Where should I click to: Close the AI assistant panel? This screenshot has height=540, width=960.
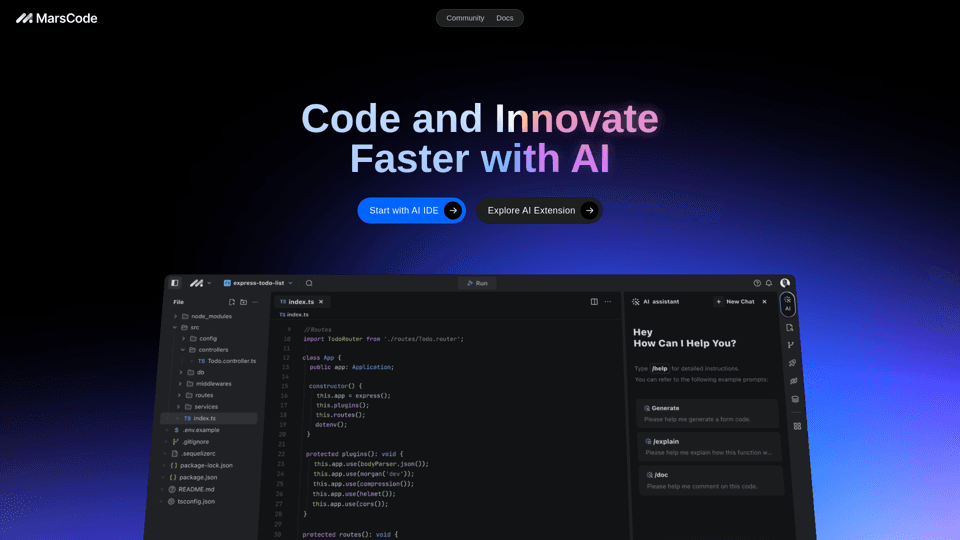click(x=764, y=302)
